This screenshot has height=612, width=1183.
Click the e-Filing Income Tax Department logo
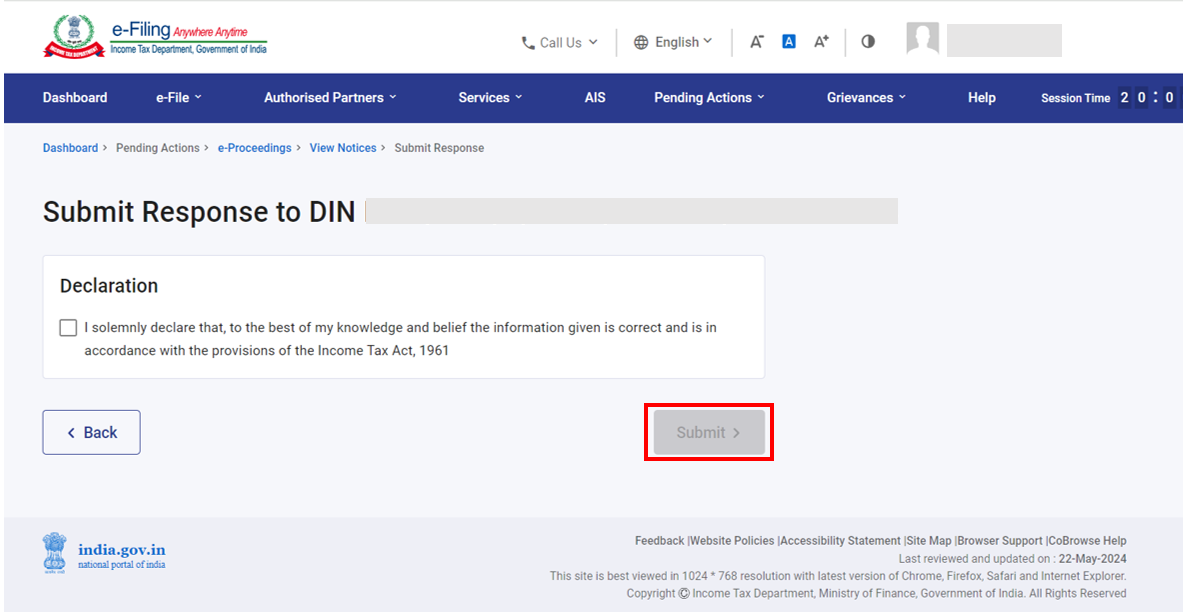pyautogui.click(x=155, y=38)
